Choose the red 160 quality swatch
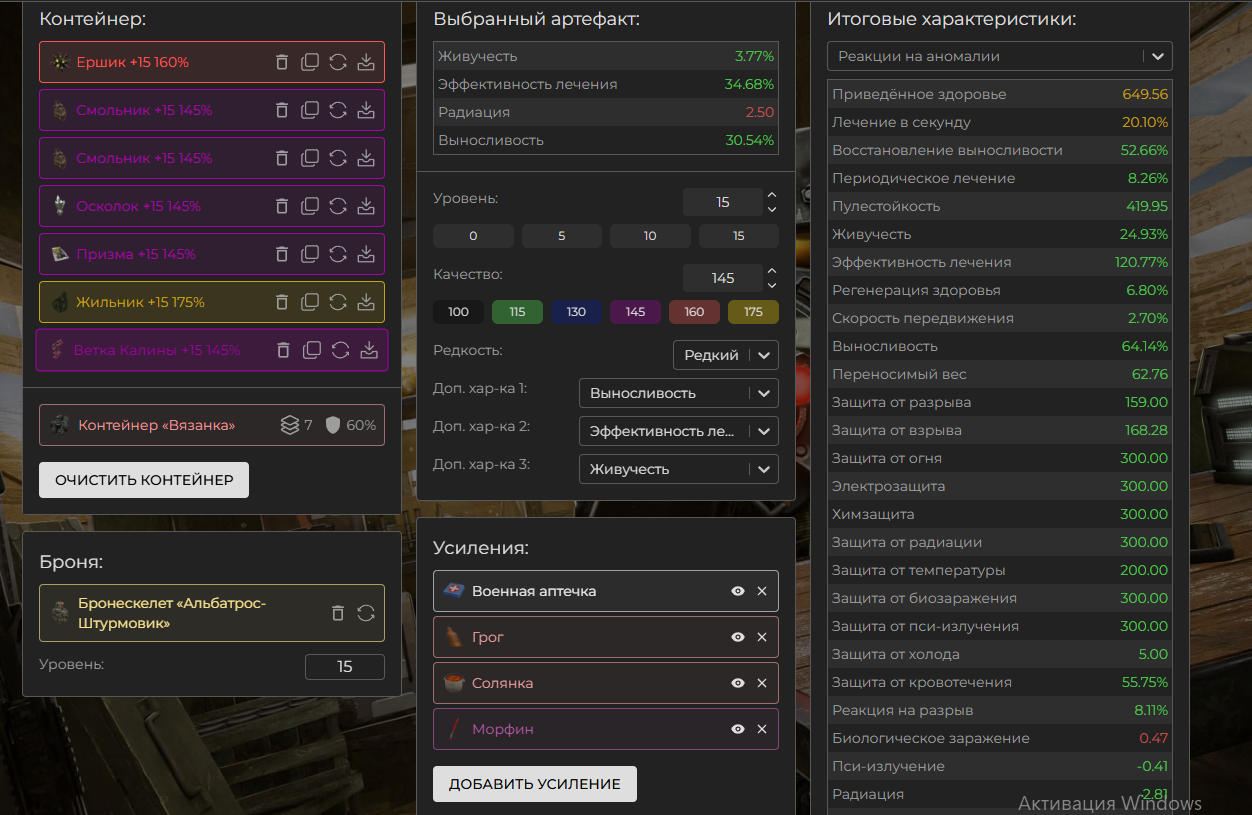 point(694,312)
